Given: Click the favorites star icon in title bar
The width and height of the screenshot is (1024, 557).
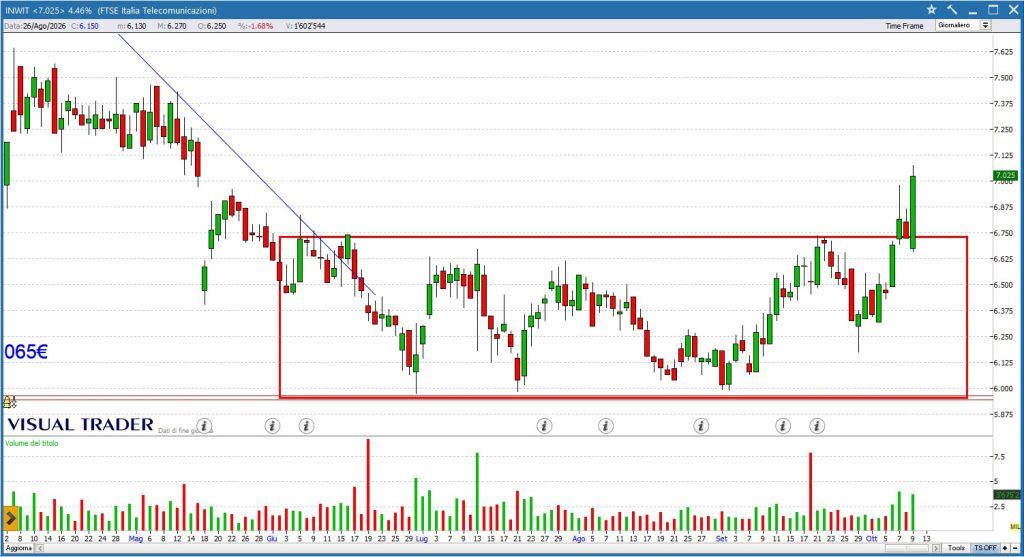Looking at the screenshot, I should tap(931, 10).
